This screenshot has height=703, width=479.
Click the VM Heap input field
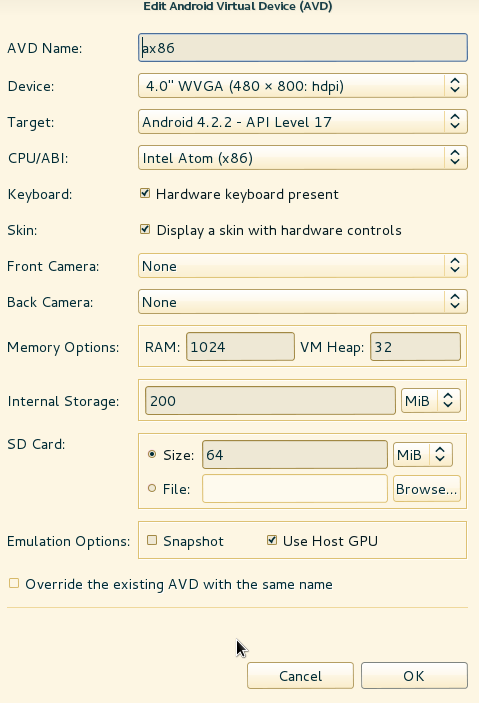point(415,347)
